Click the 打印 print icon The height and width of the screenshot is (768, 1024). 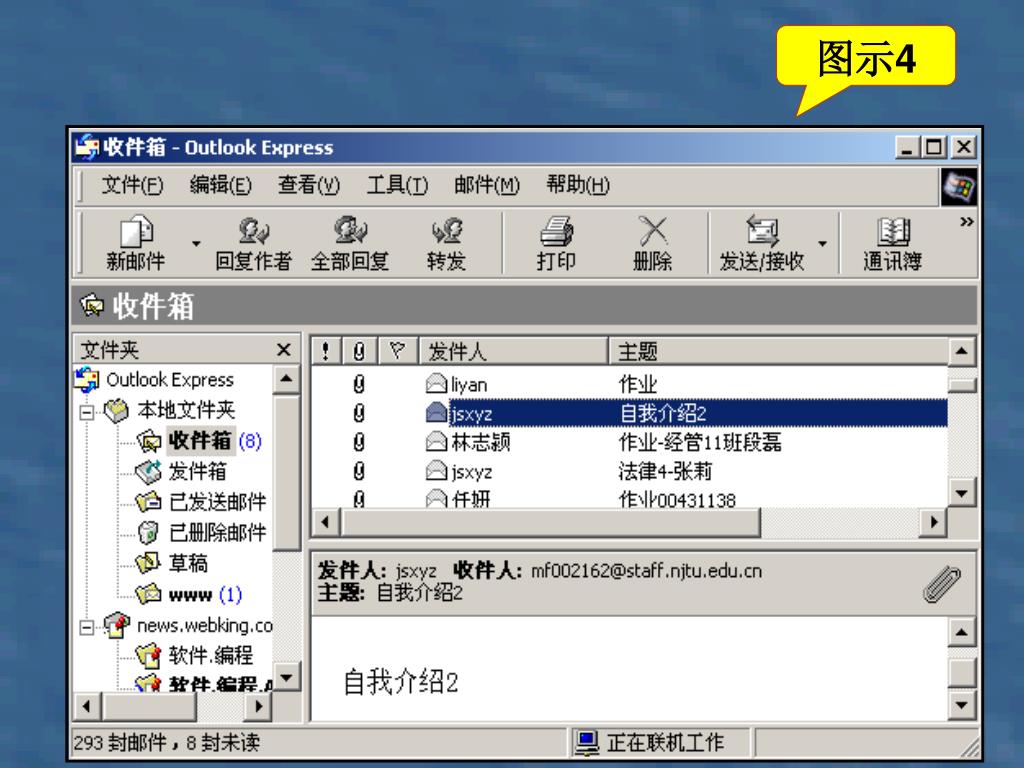coord(556,231)
